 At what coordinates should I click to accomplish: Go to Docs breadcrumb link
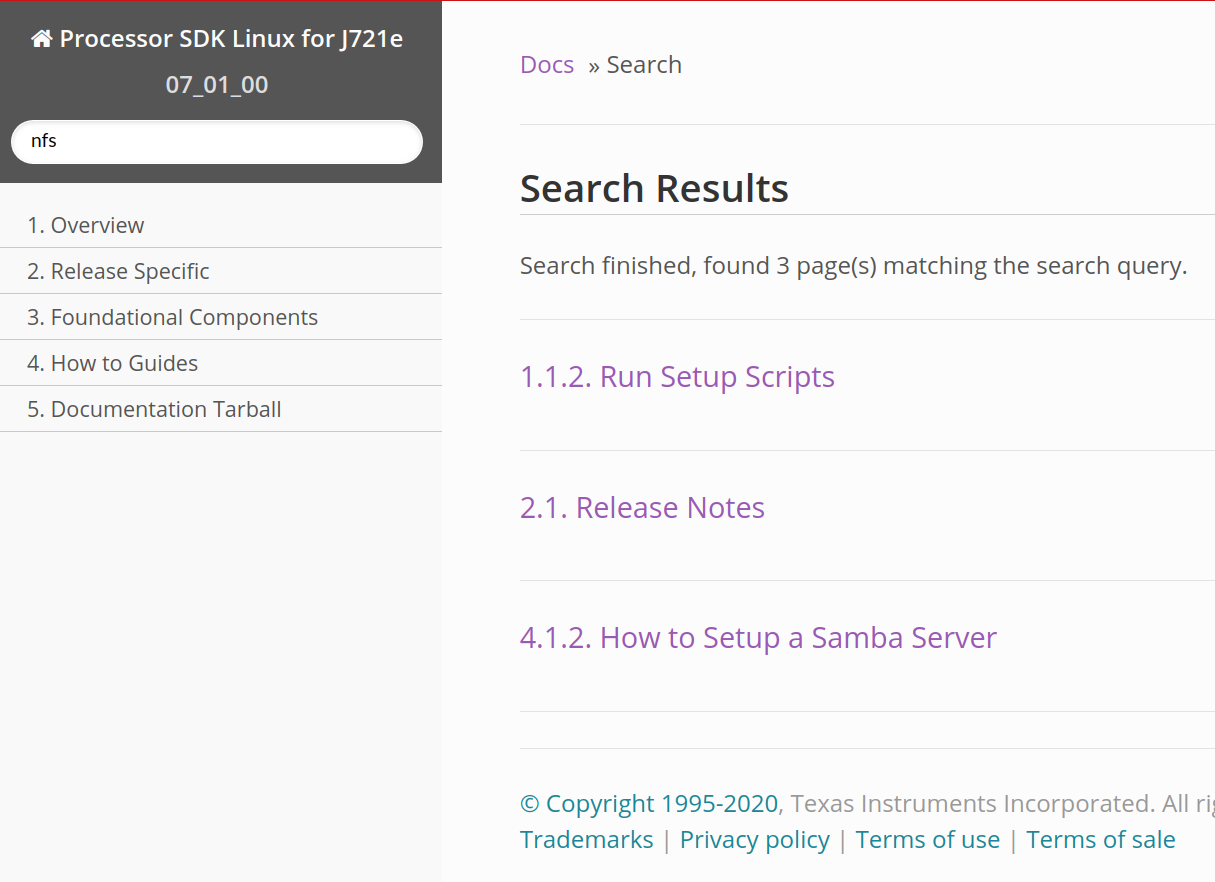point(547,65)
